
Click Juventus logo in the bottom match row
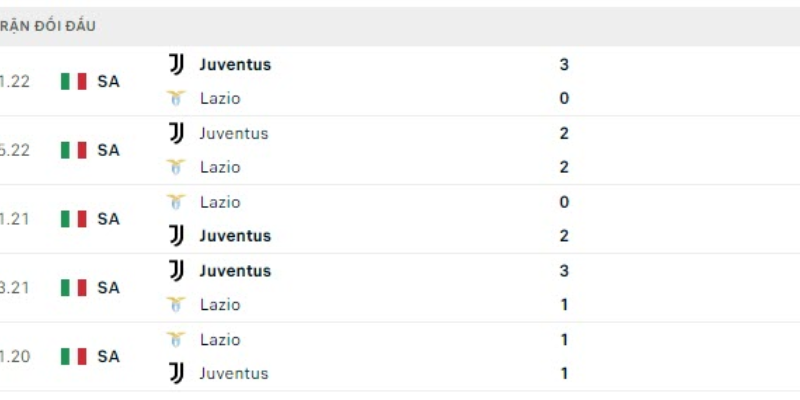pos(176,373)
